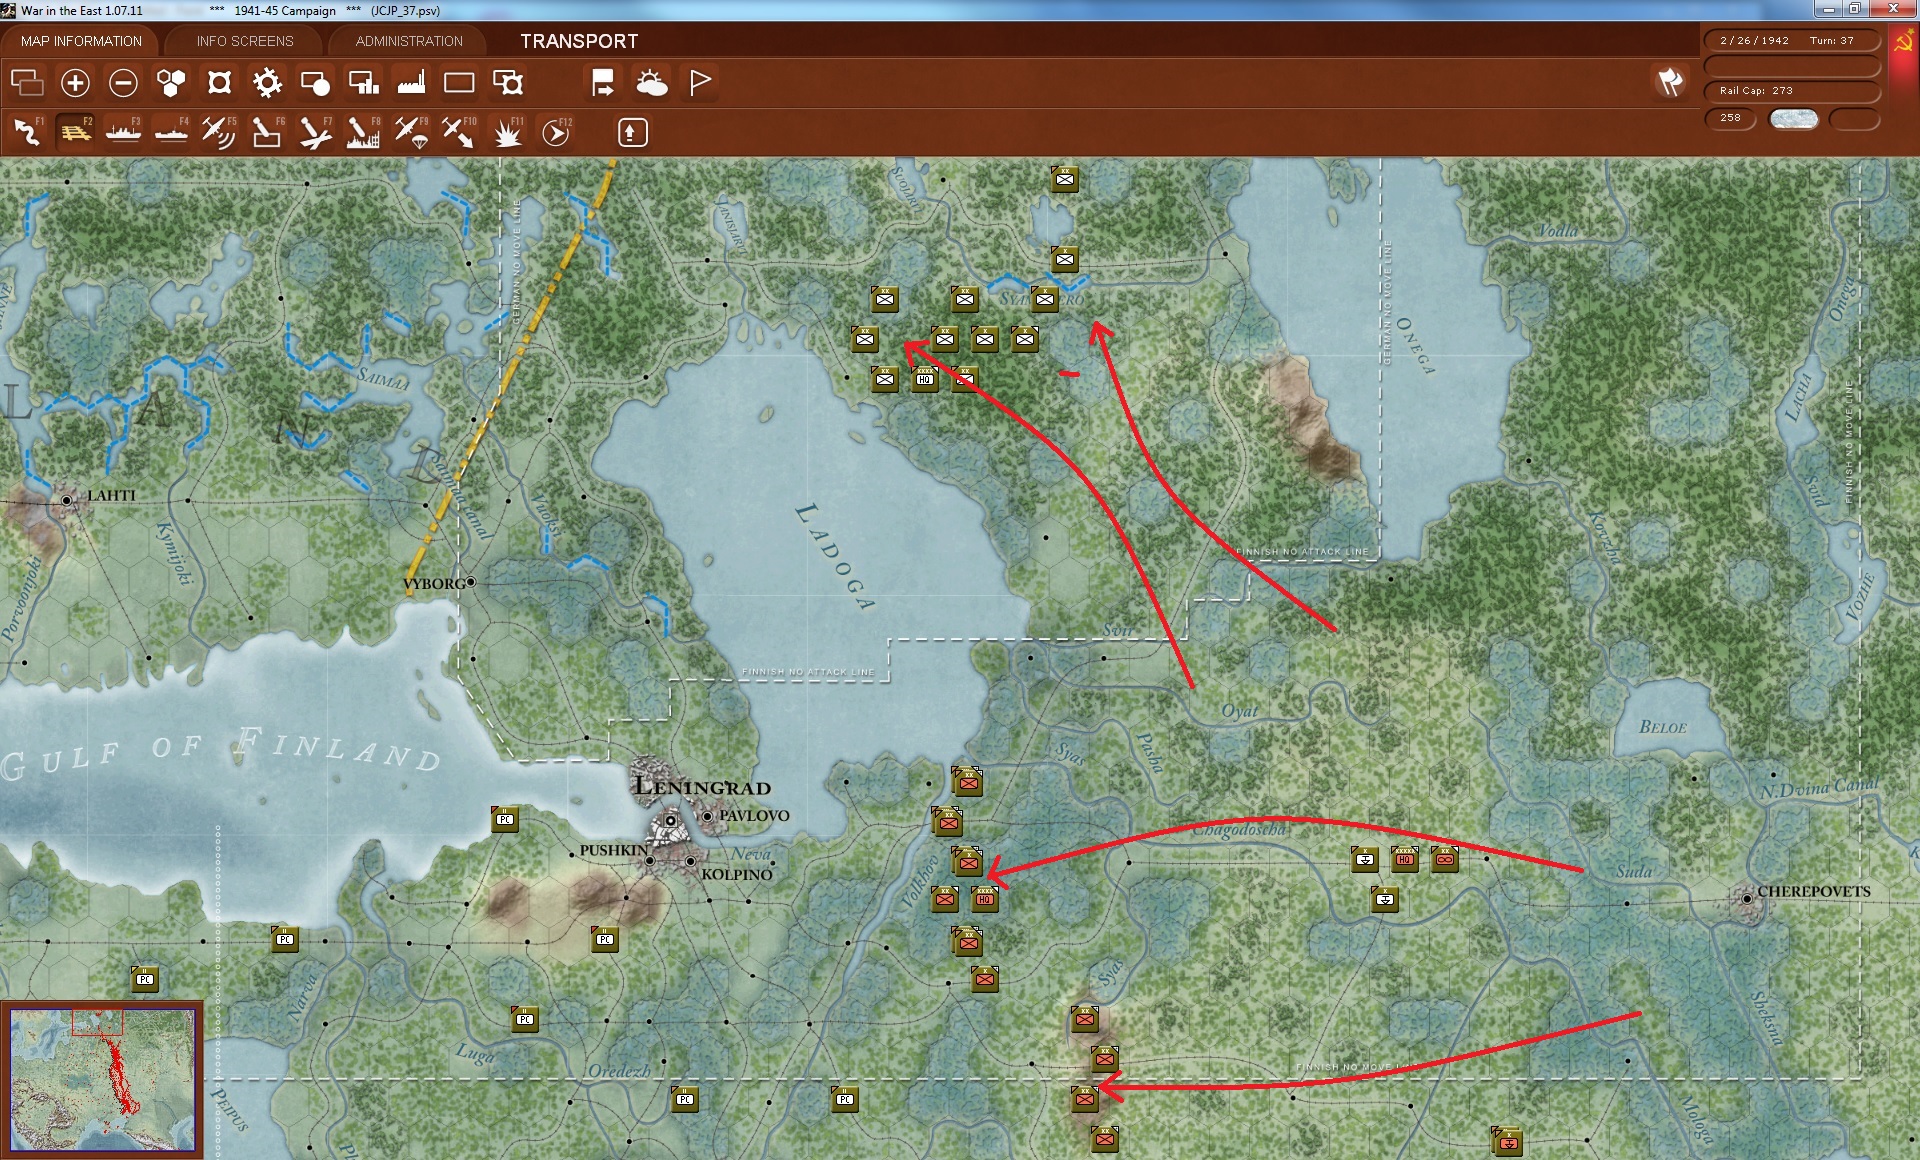Select F7 bomb airfield mode
The image size is (1920, 1160).
pyautogui.click(x=315, y=132)
